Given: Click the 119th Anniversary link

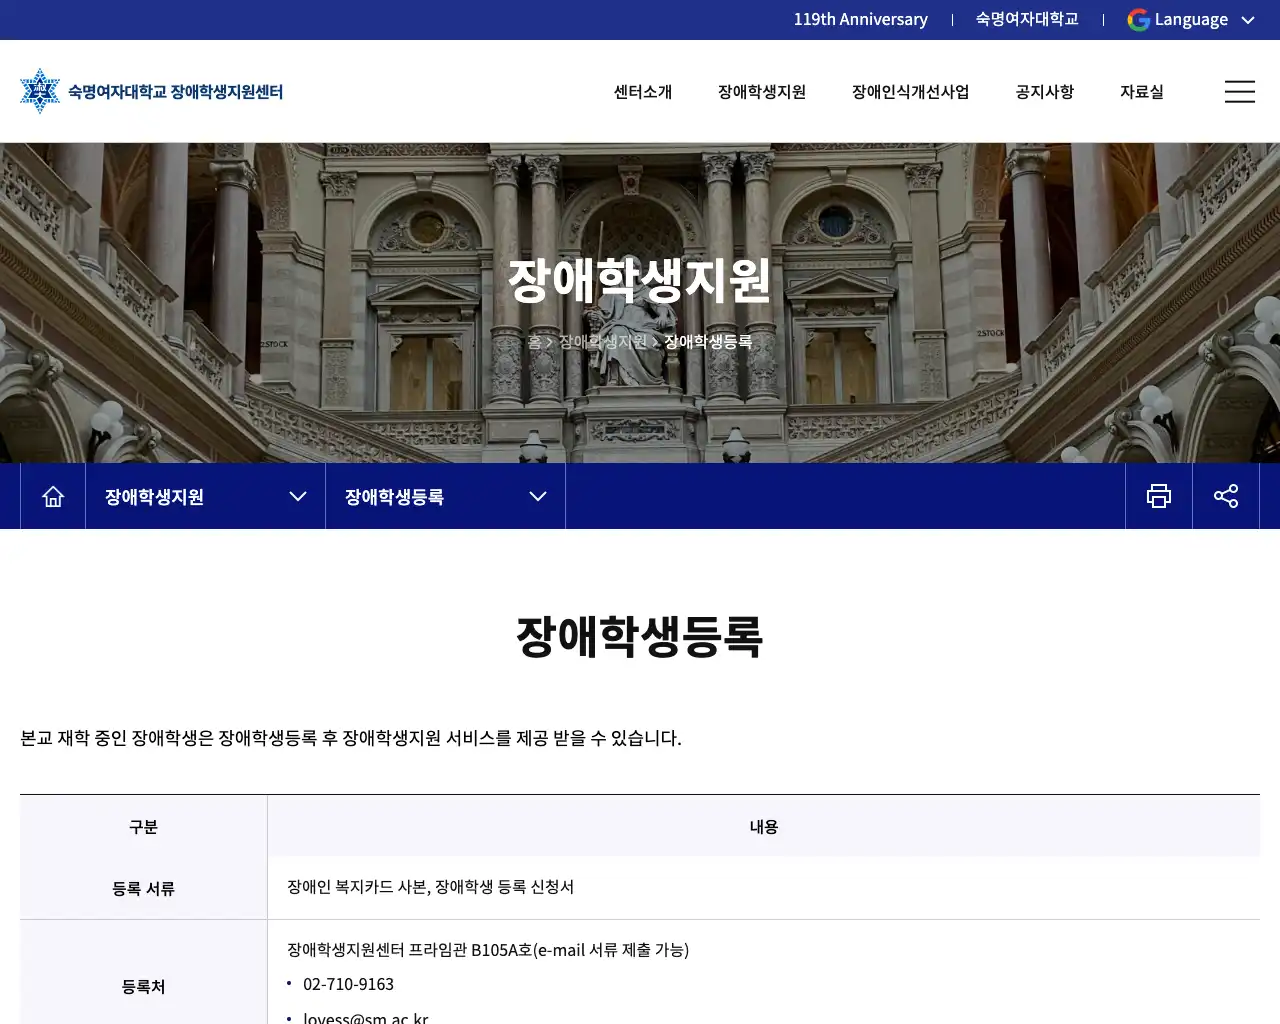Looking at the screenshot, I should (860, 20).
